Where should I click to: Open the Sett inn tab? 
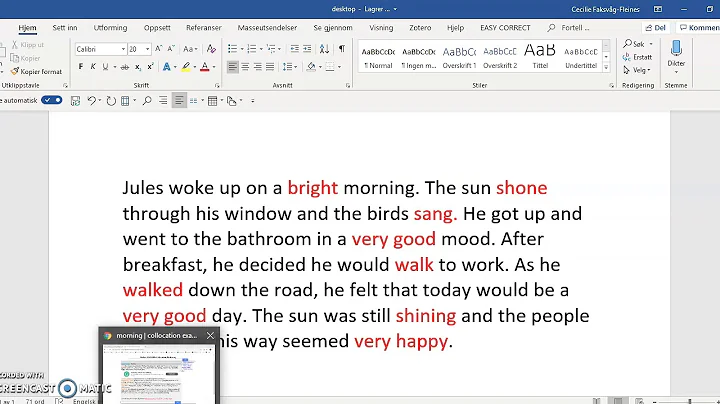(x=65, y=28)
